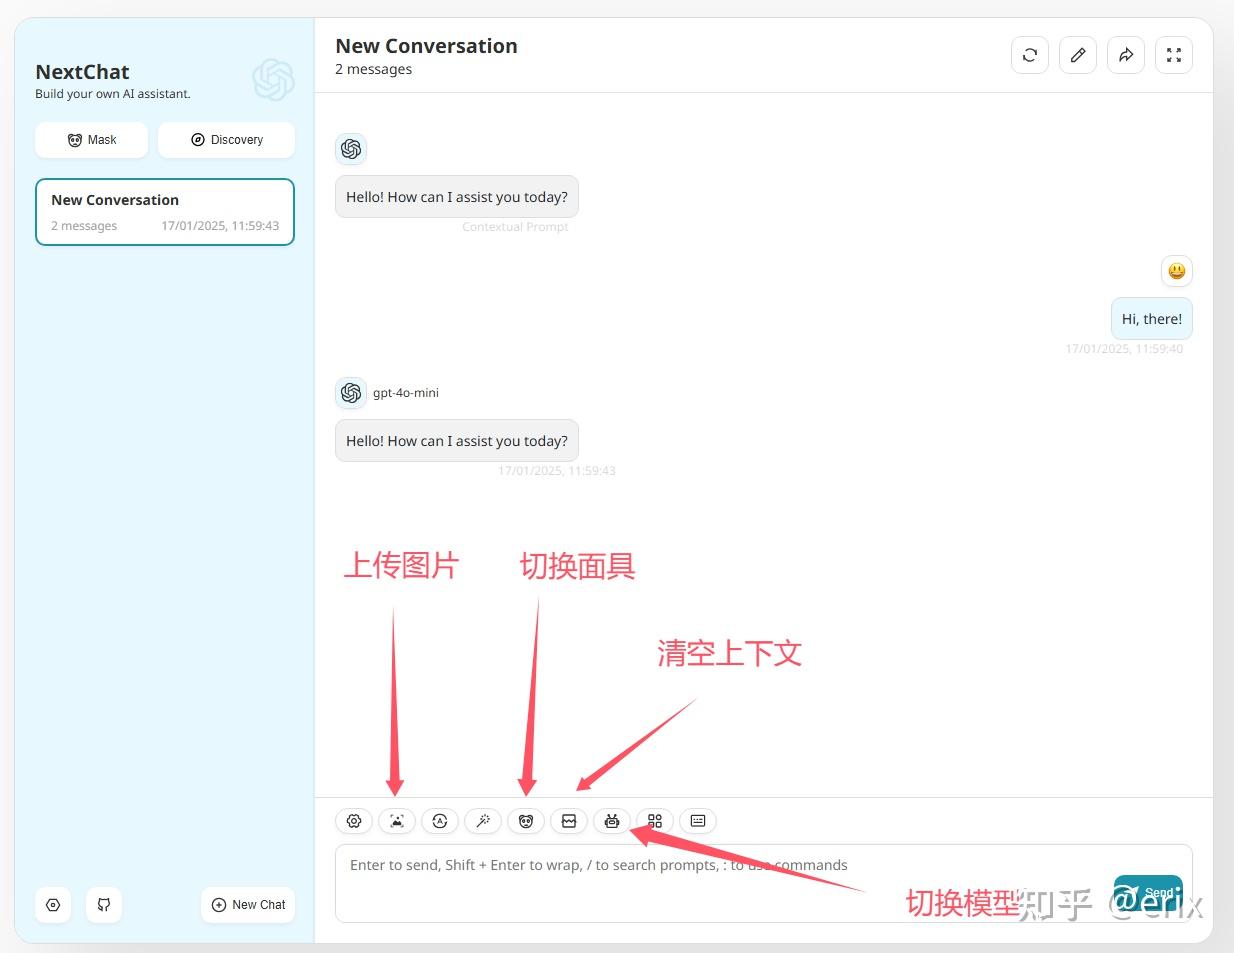Edit the conversation name with the pencil icon
Image resolution: width=1234 pixels, height=953 pixels.
click(x=1078, y=55)
